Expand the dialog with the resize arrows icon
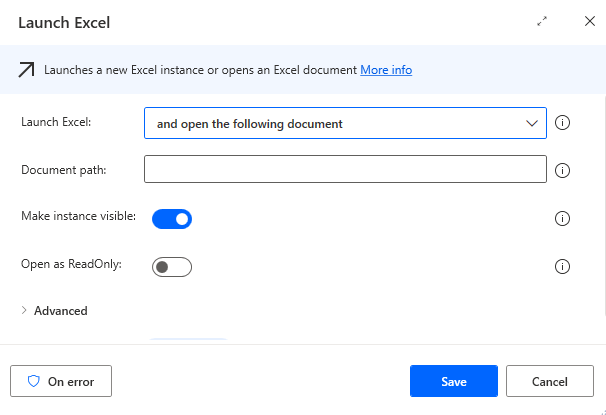Image resolution: width=606 pixels, height=415 pixels. click(x=542, y=21)
